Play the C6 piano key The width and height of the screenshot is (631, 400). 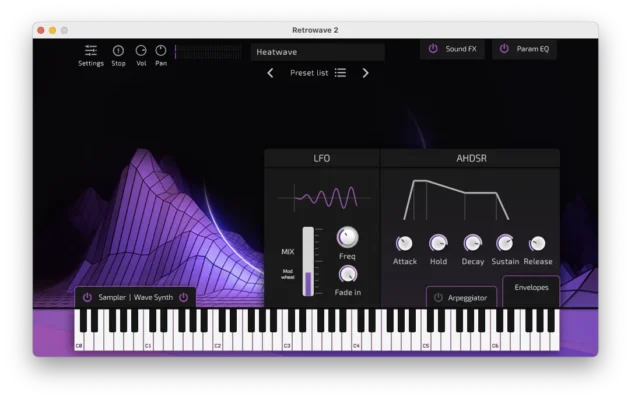coord(495,343)
